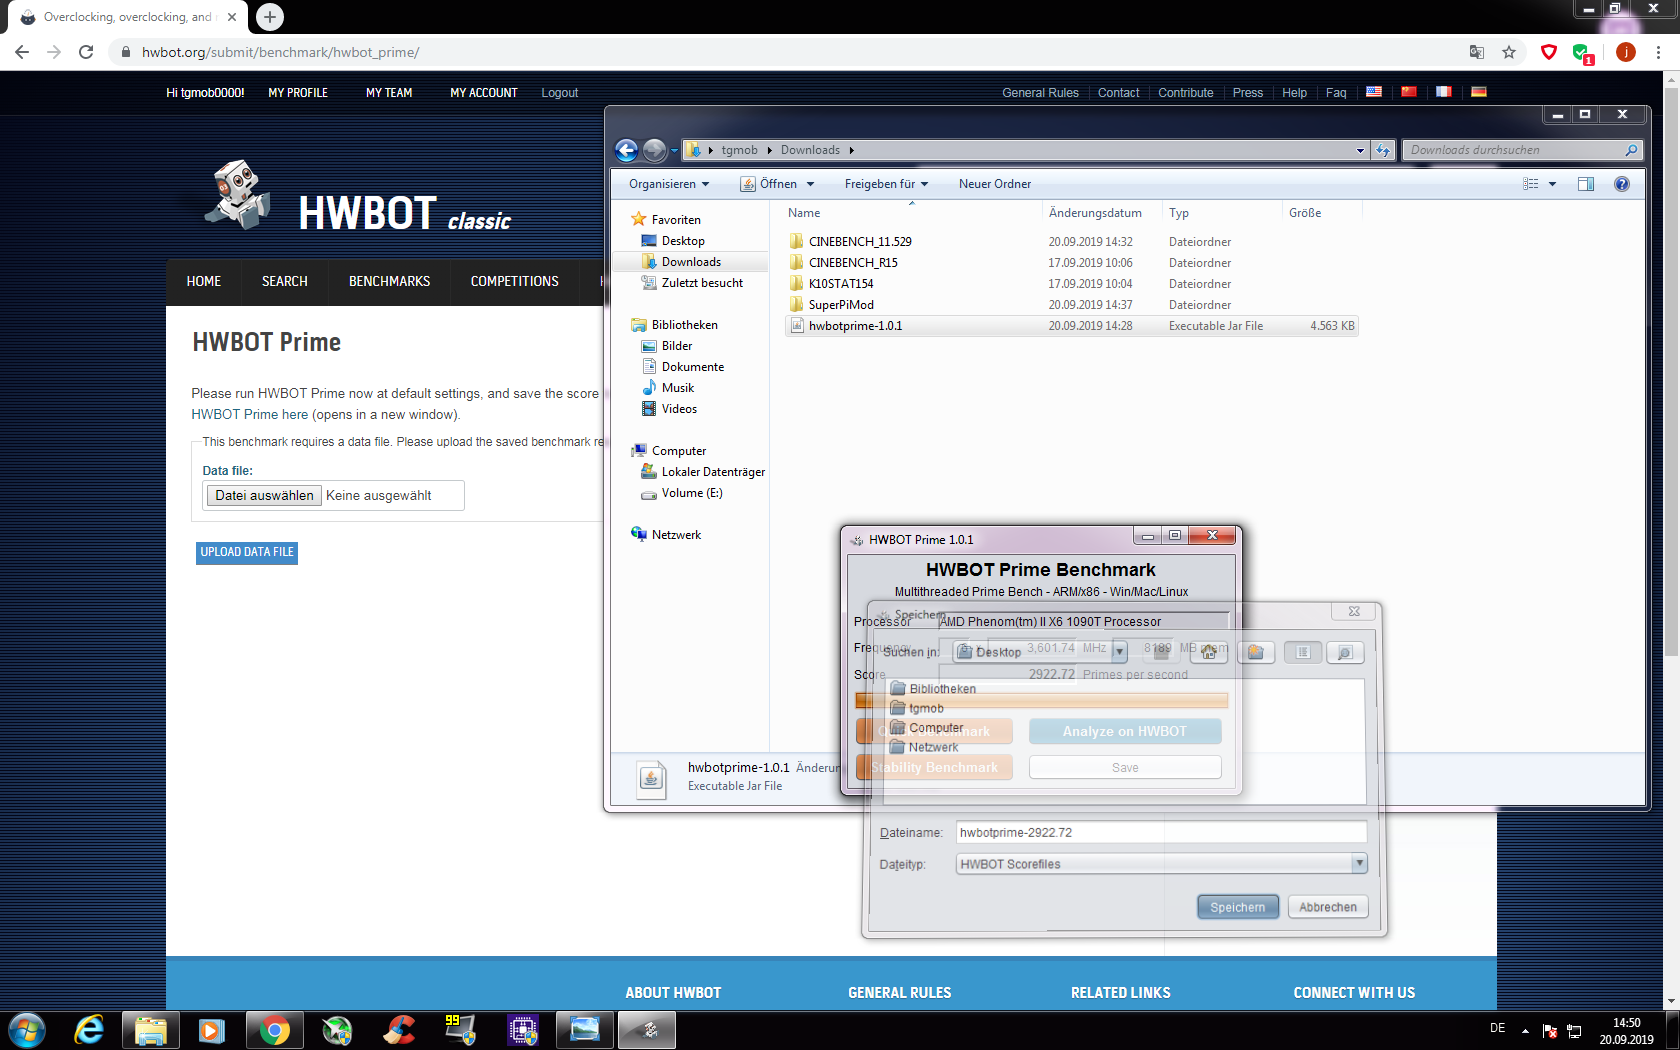Viewport: 1680px width, 1050px height.
Task: Open CCleaner from the taskbar
Action: [399, 1030]
